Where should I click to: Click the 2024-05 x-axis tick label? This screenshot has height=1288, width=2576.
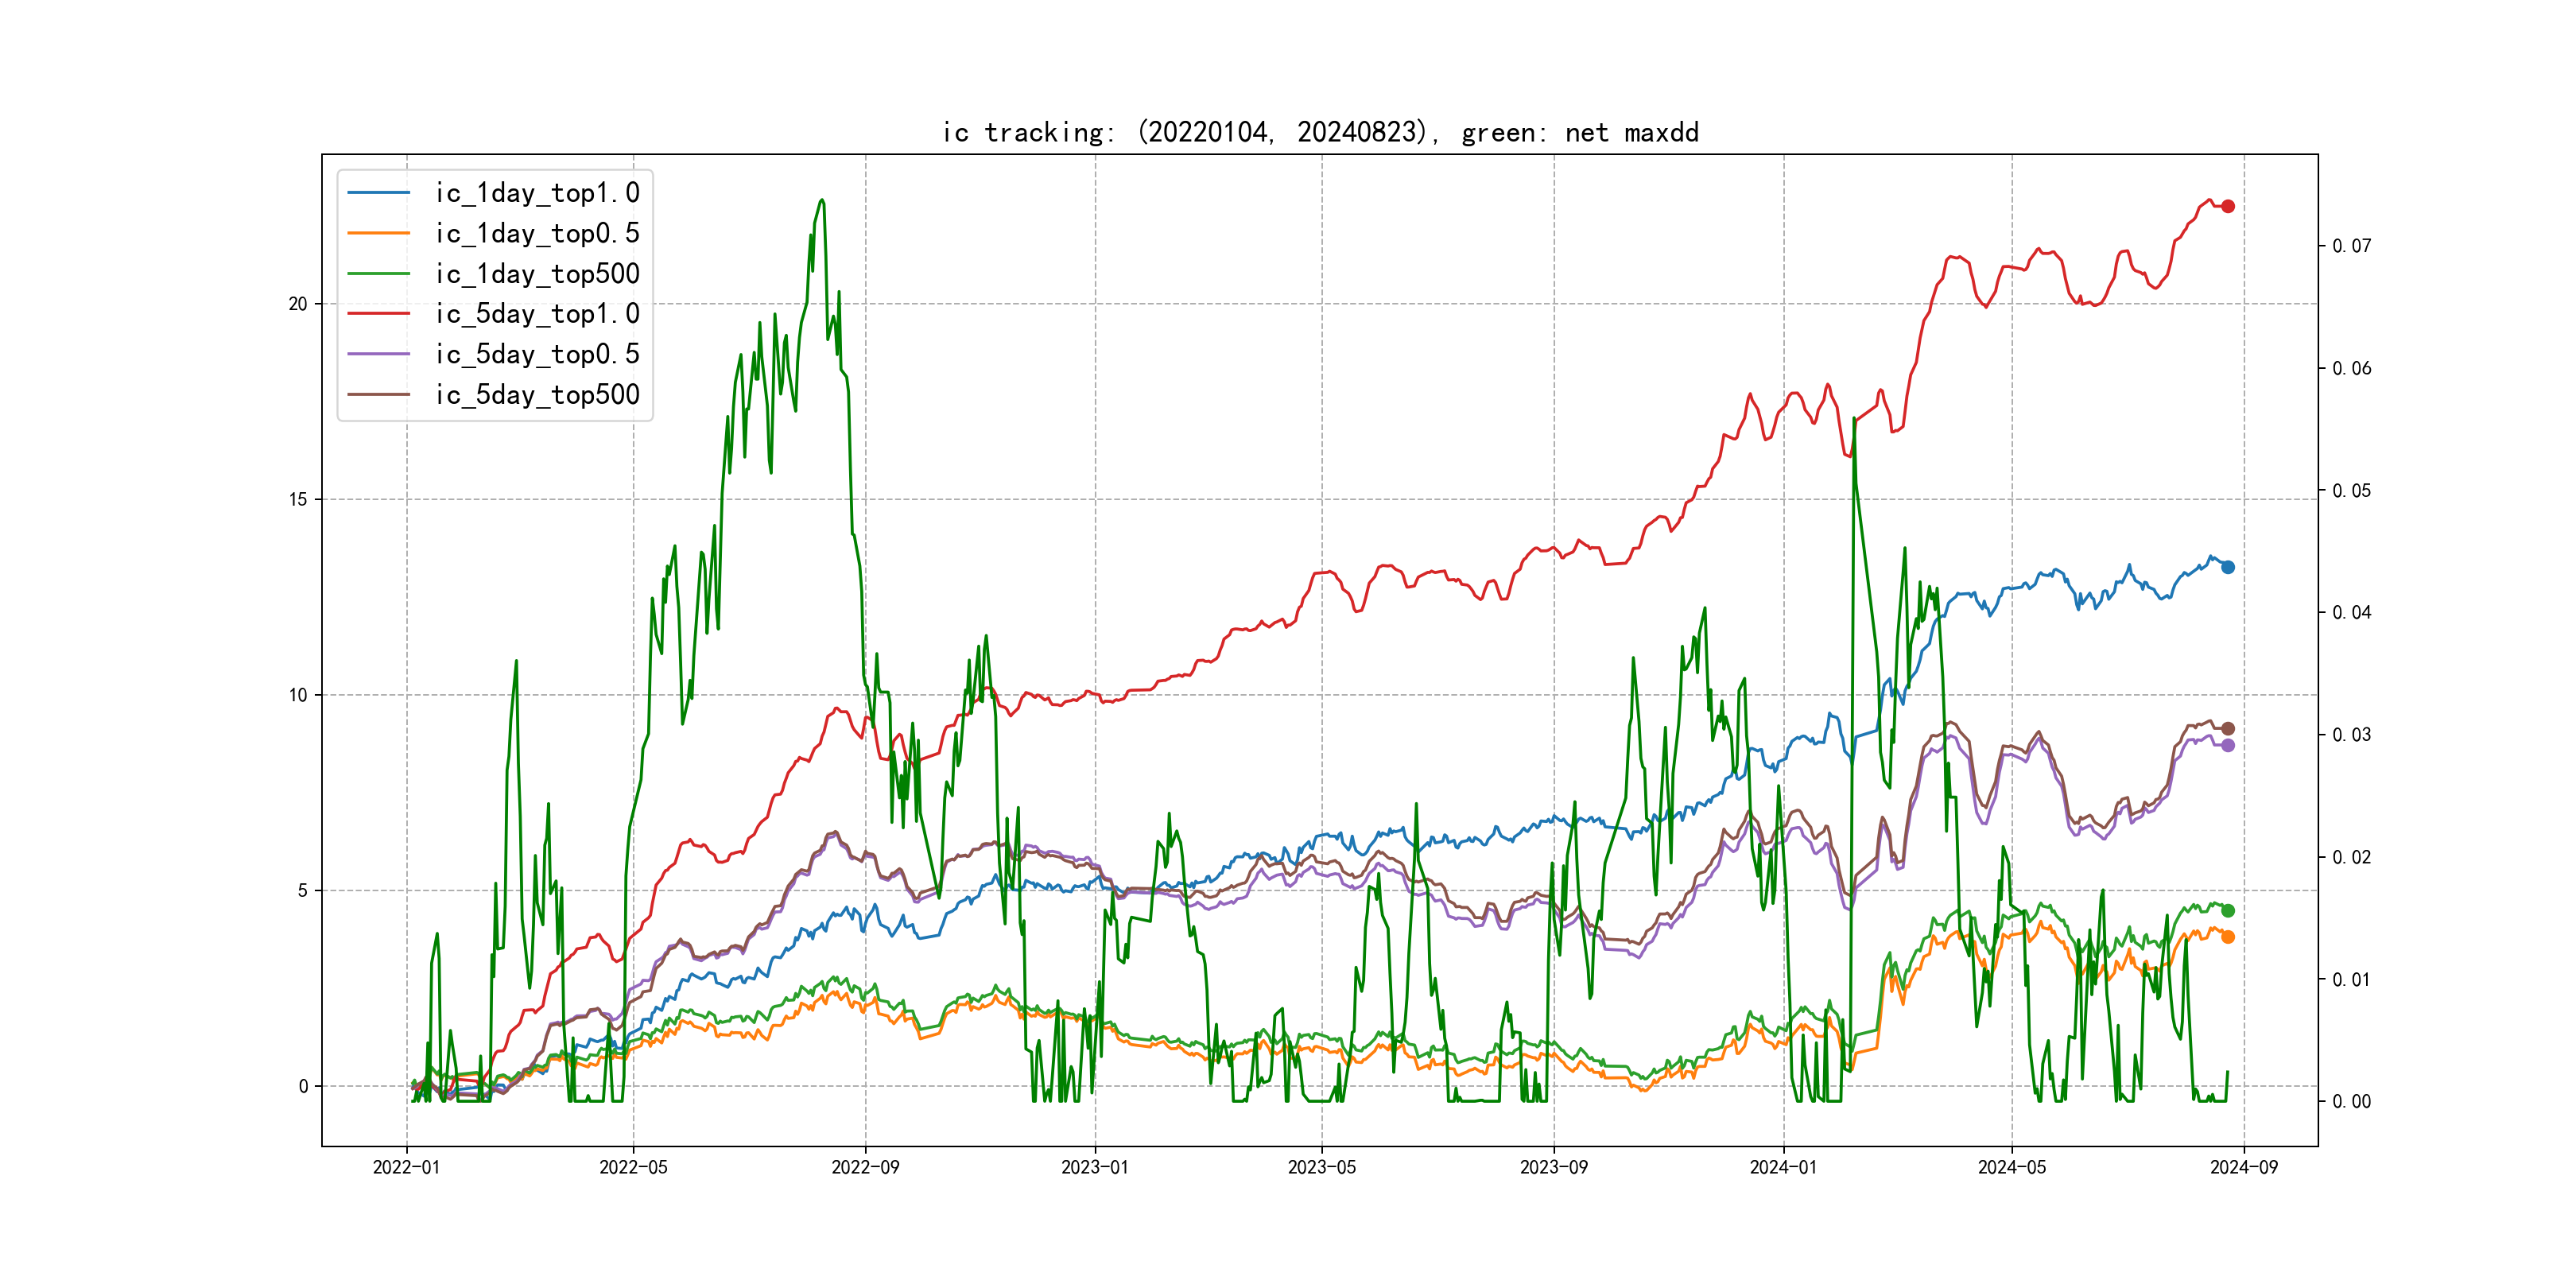(2012, 1167)
